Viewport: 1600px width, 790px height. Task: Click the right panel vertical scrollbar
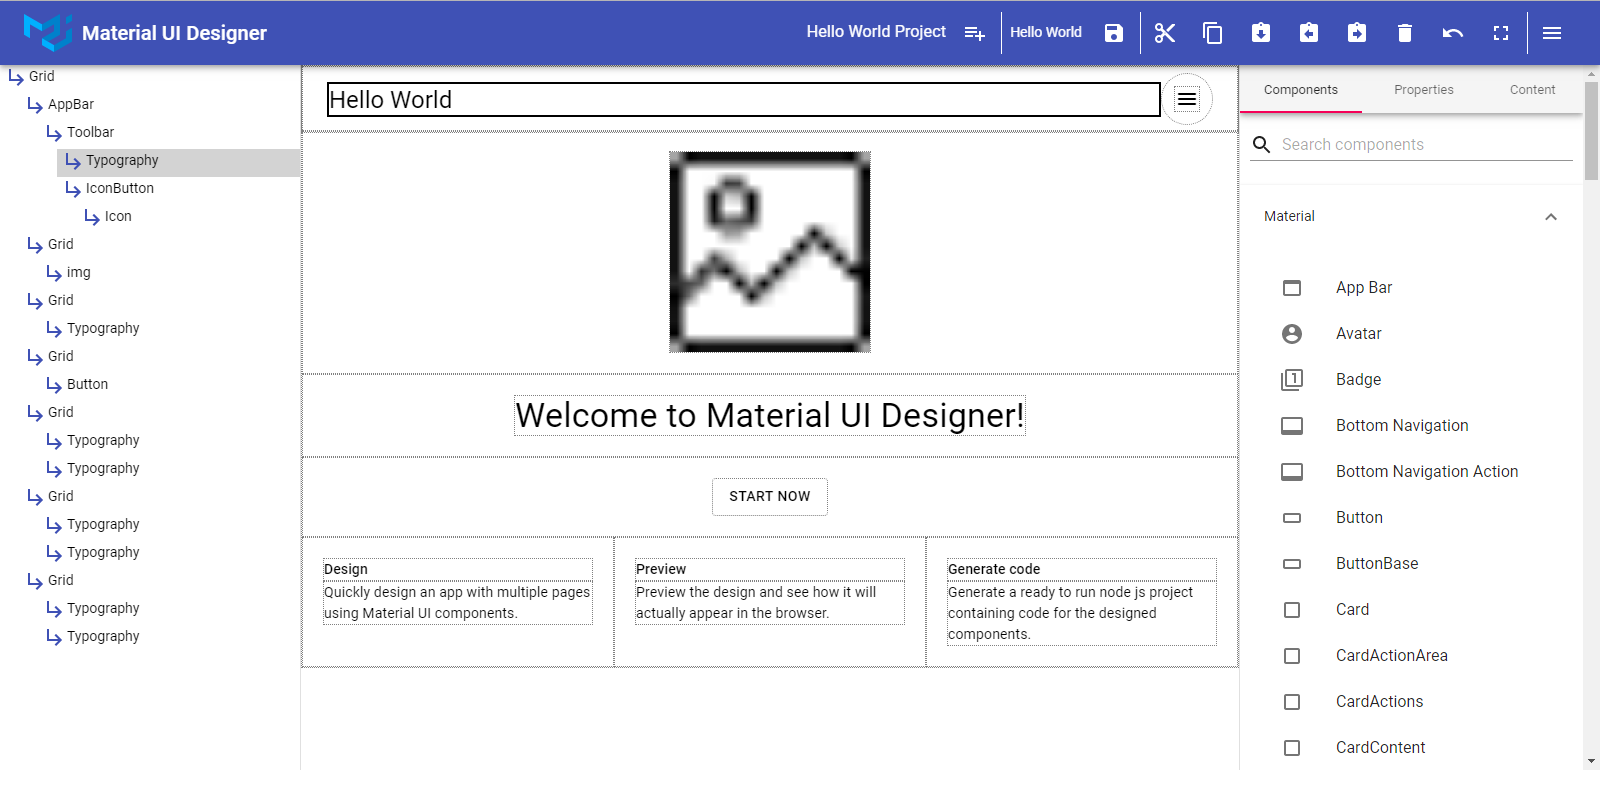1592,130
